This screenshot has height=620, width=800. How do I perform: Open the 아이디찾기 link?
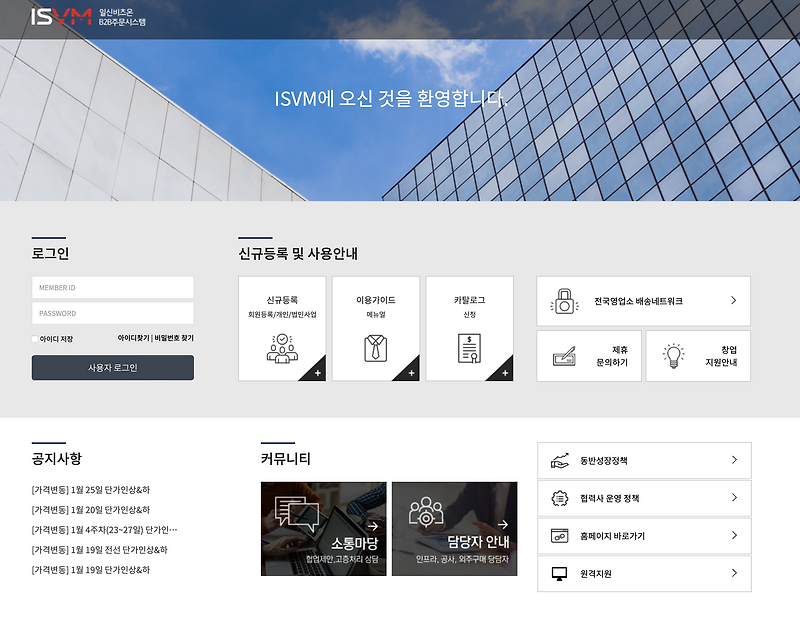(135, 339)
